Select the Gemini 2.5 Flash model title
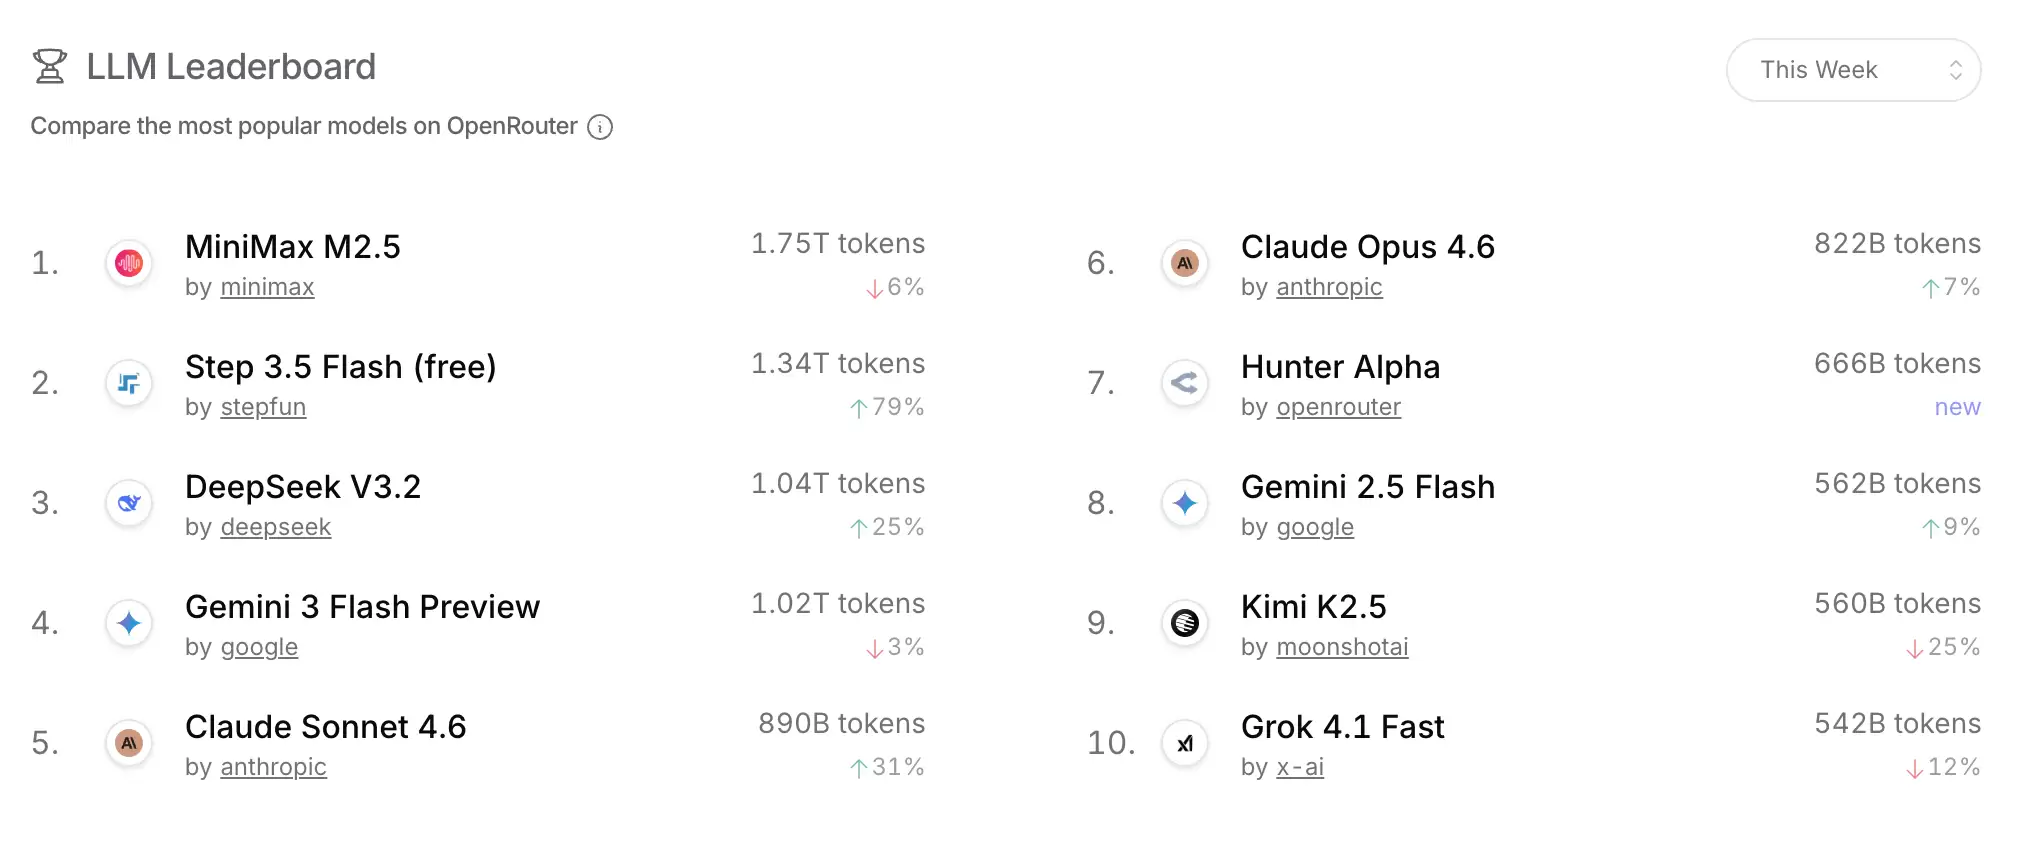 coord(1367,487)
